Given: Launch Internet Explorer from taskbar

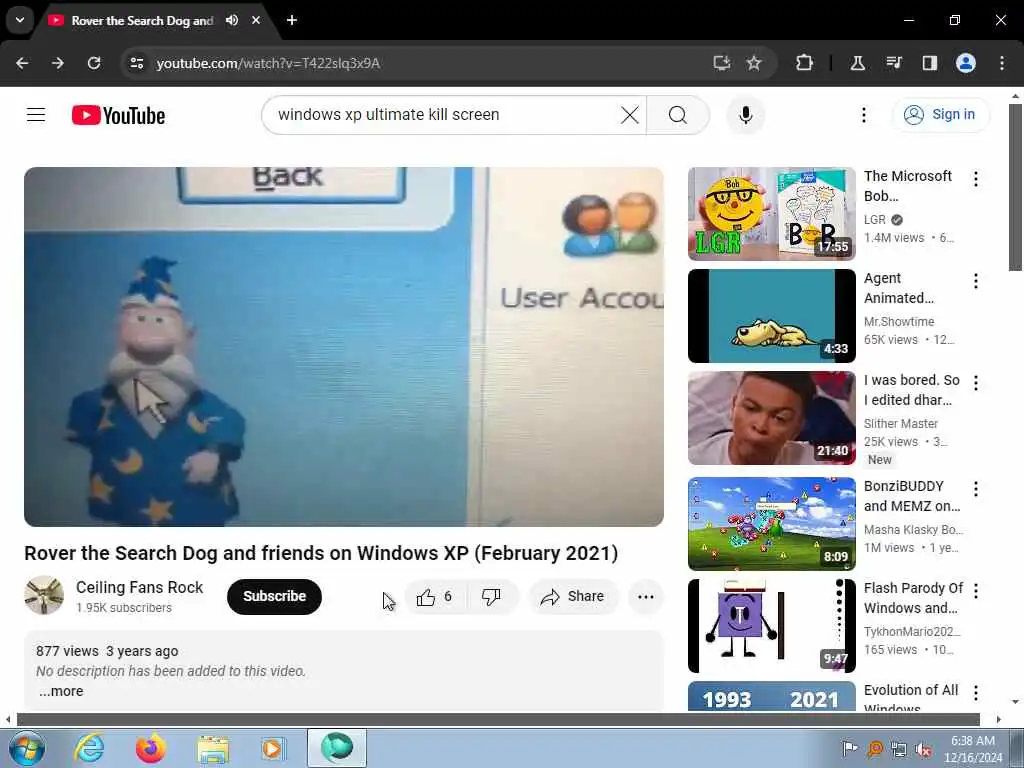Looking at the screenshot, I should 89,748.
